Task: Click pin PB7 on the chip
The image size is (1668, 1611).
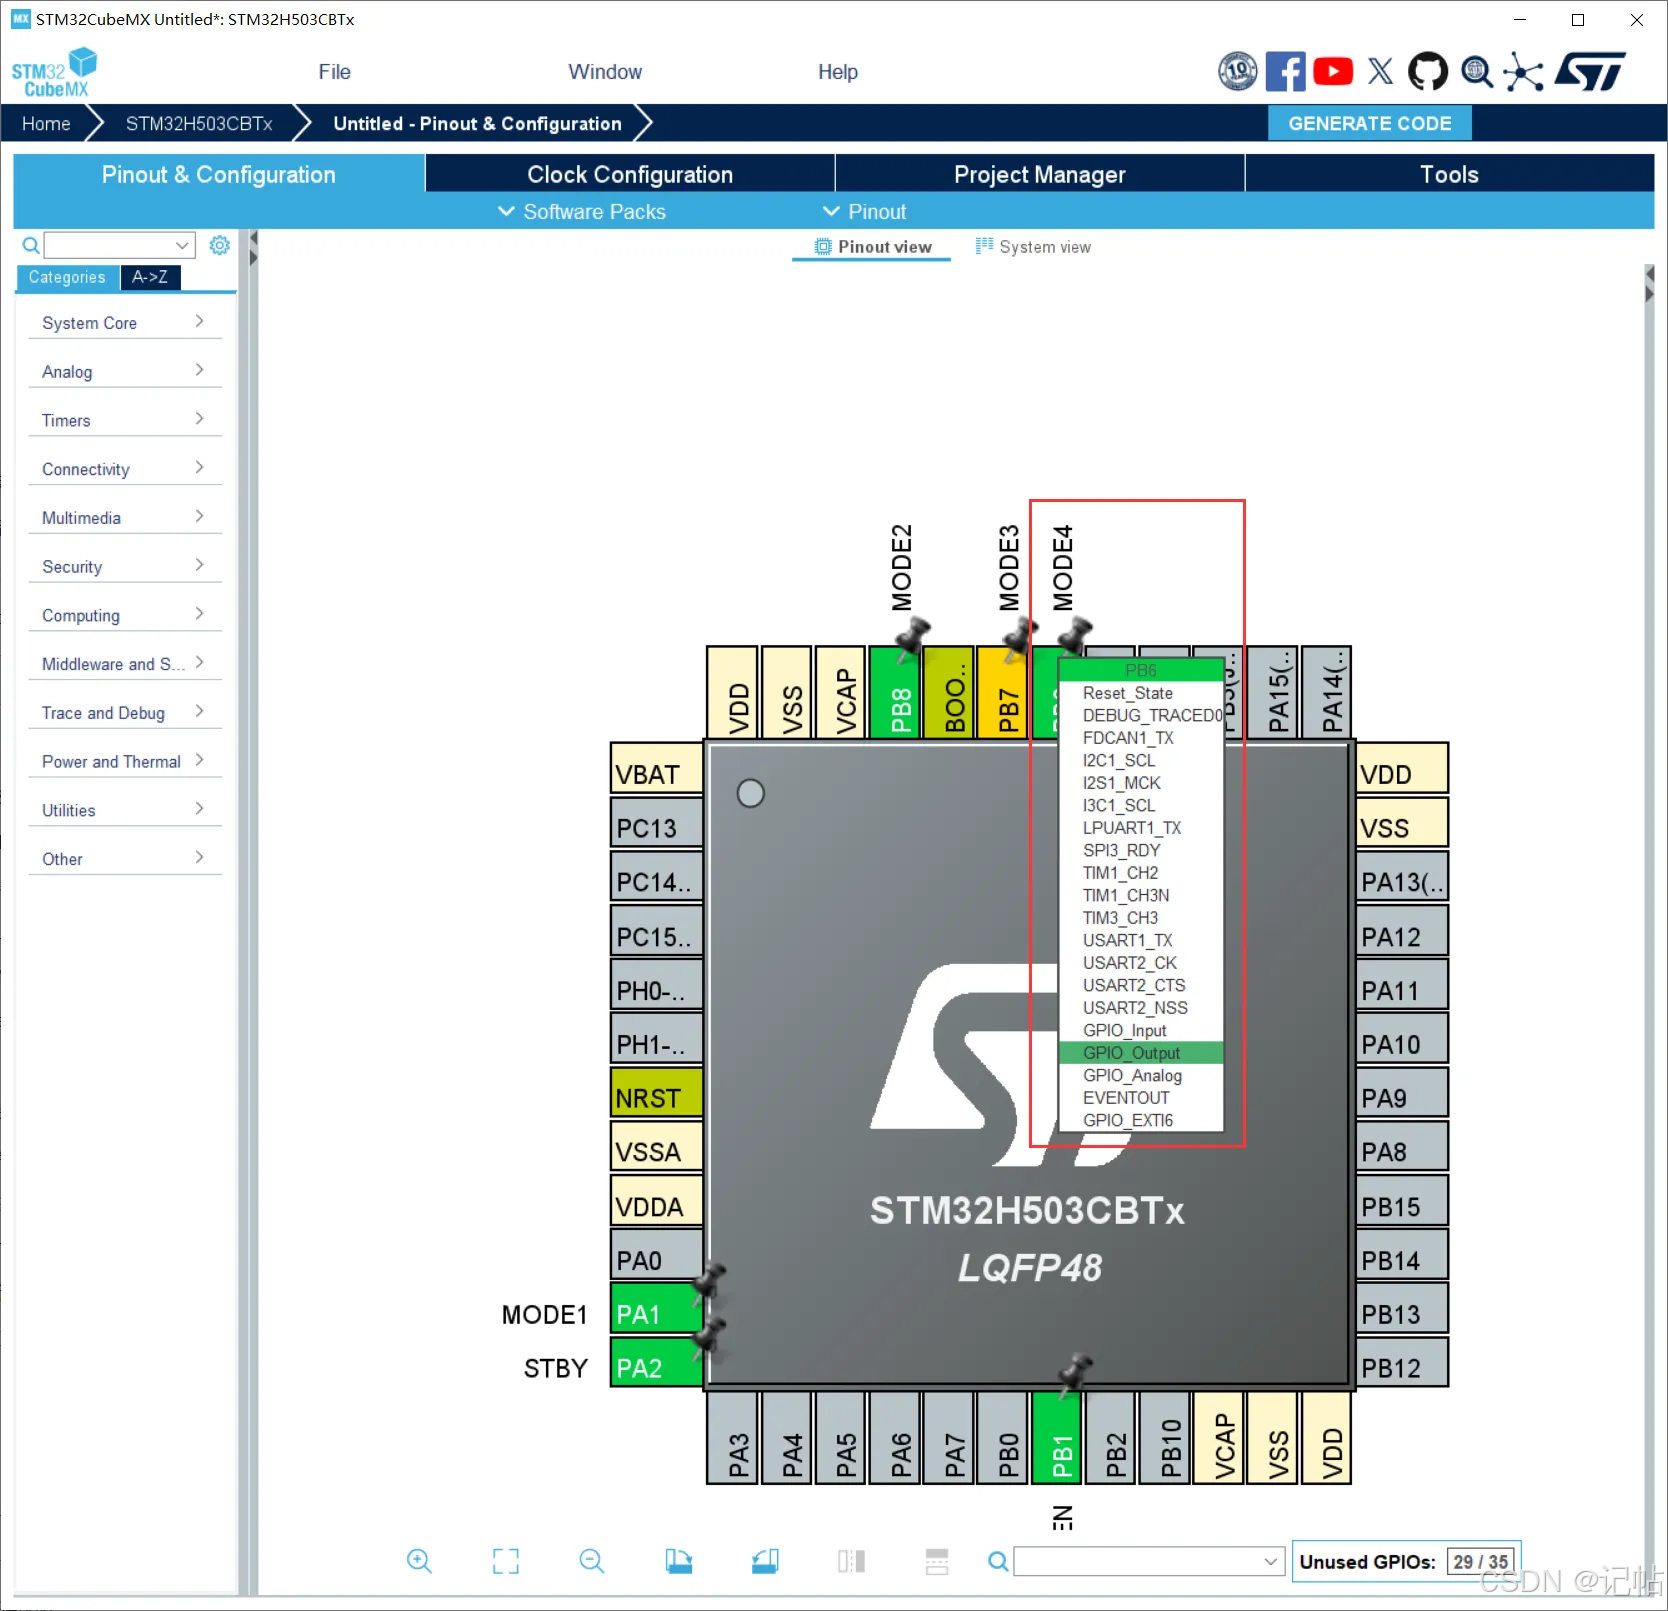Action: pyautogui.click(x=1003, y=691)
